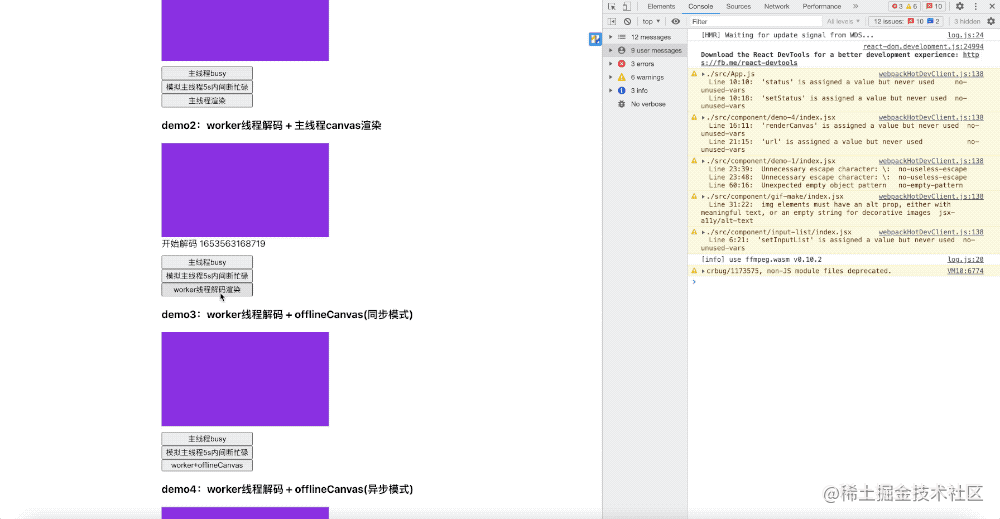Toggle the console sidebar show/hide icon

612,22
